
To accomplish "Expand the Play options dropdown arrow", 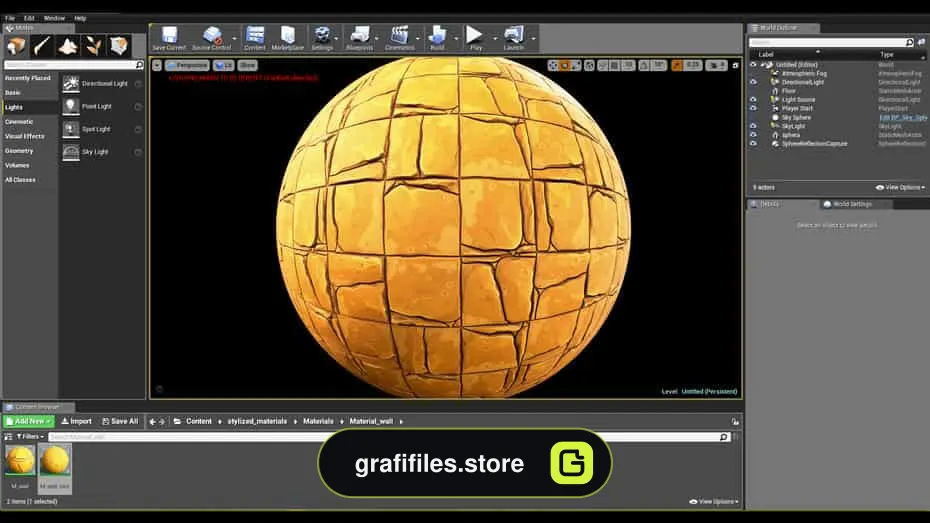I will click(494, 39).
